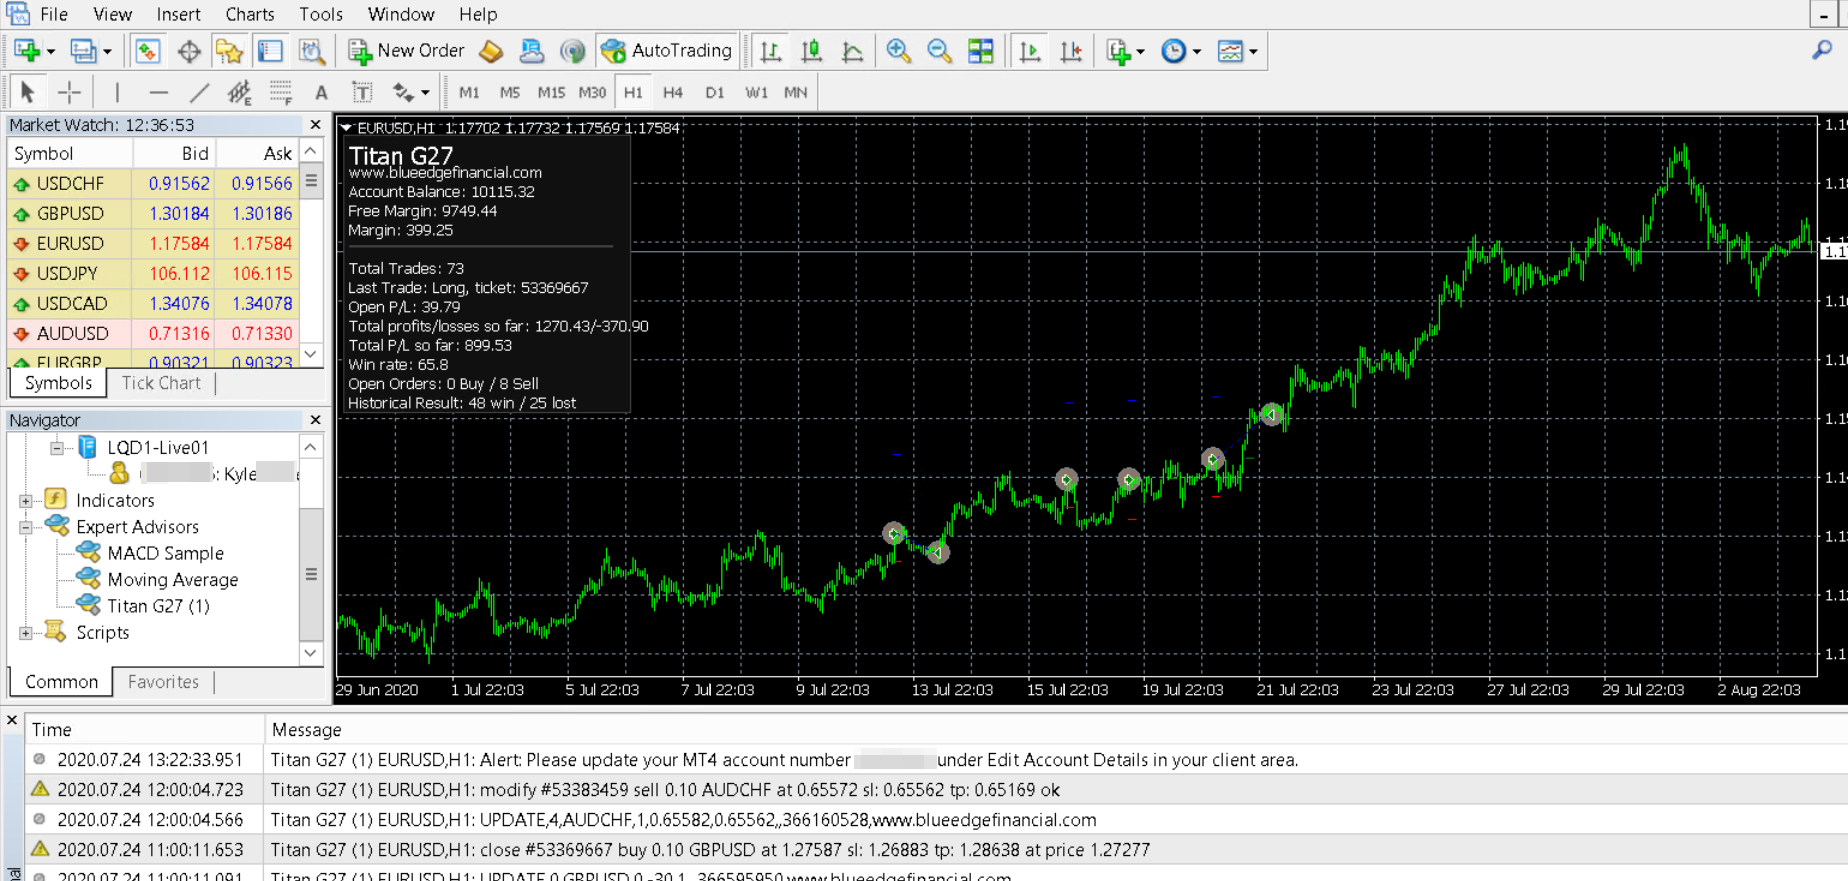Viewport: 1848px width, 881px height.
Task: Click the Periods clock icon
Action: pos(1173,51)
